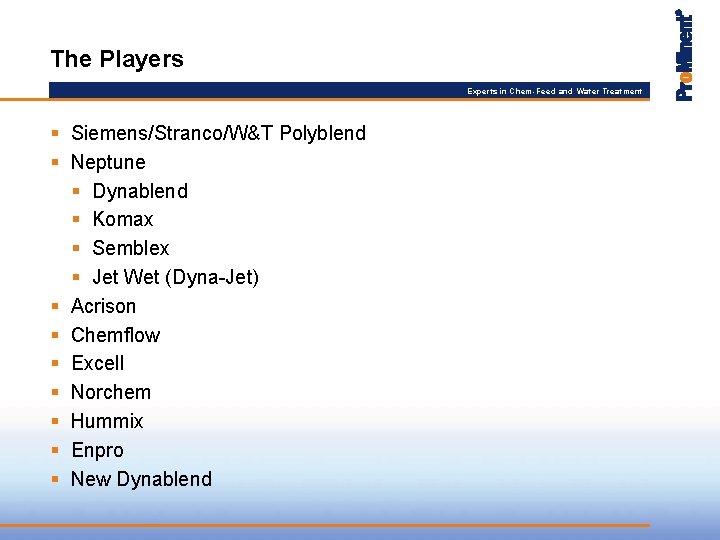Select 'The Players' slide title

click(x=117, y=59)
